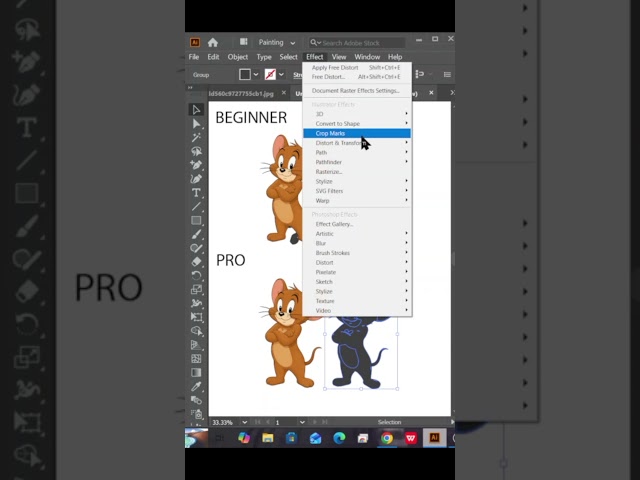Expand the 3D effect submenu
This screenshot has width=640, height=480.
tap(357, 114)
